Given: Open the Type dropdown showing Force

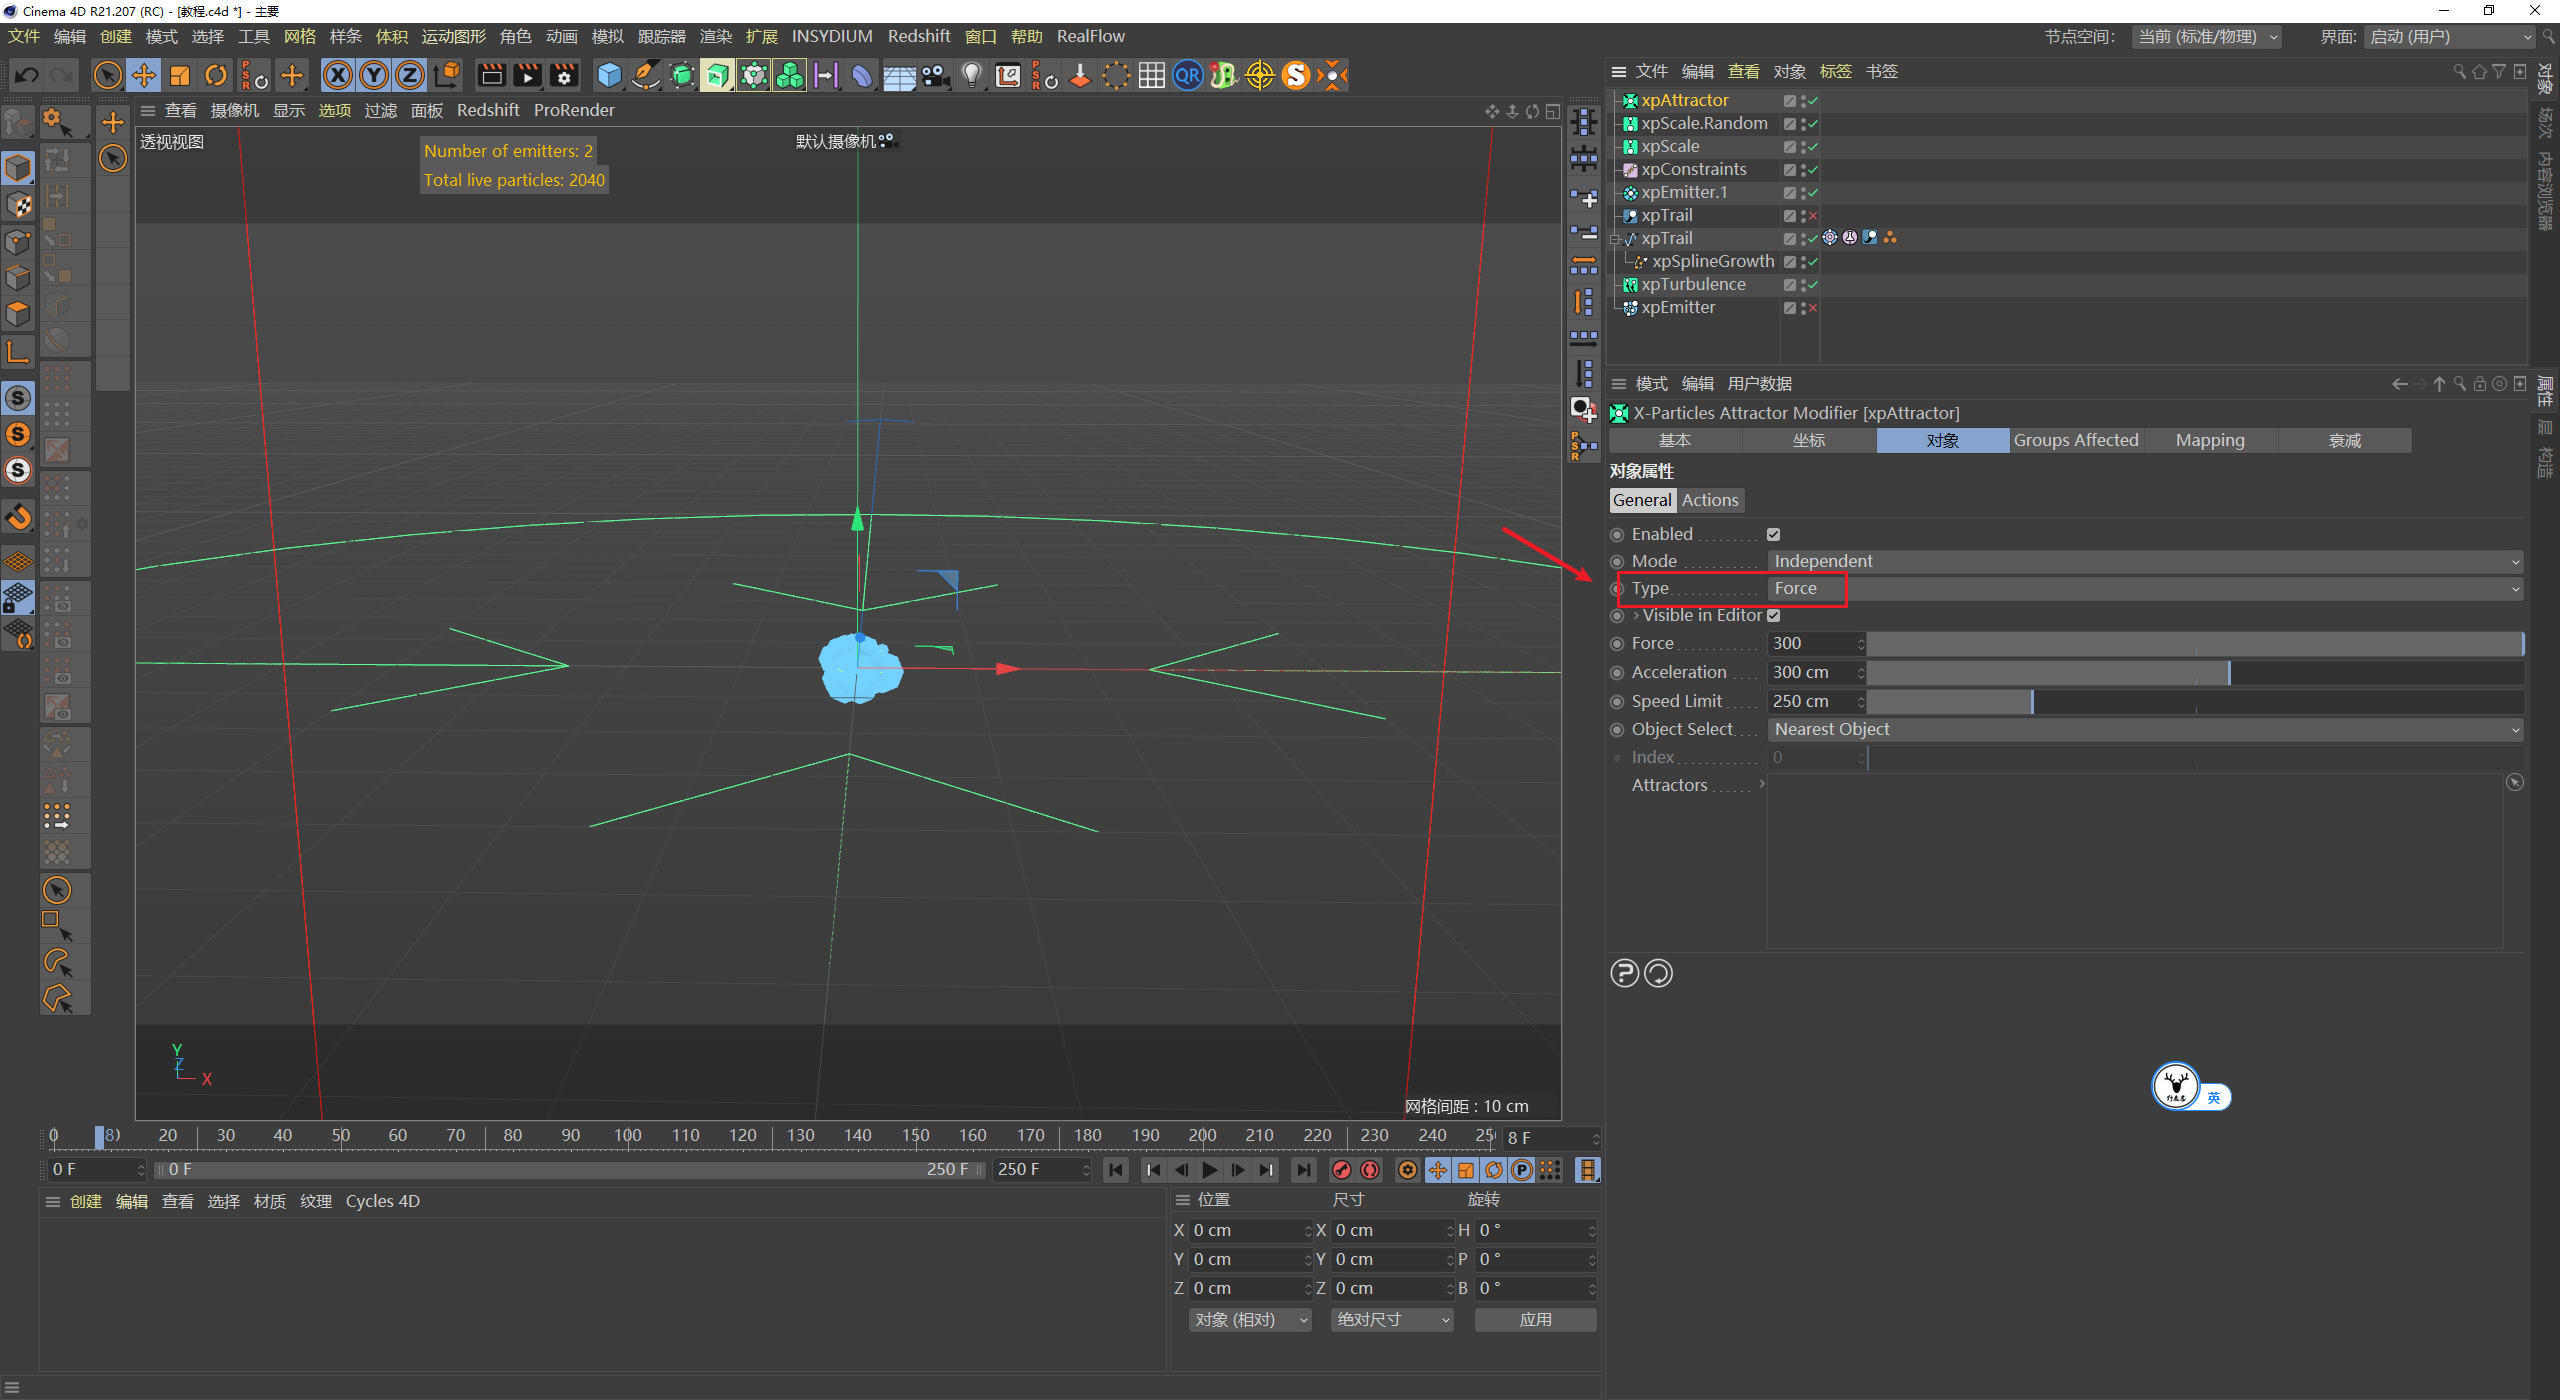Looking at the screenshot, I should (x=2145, y=589).
